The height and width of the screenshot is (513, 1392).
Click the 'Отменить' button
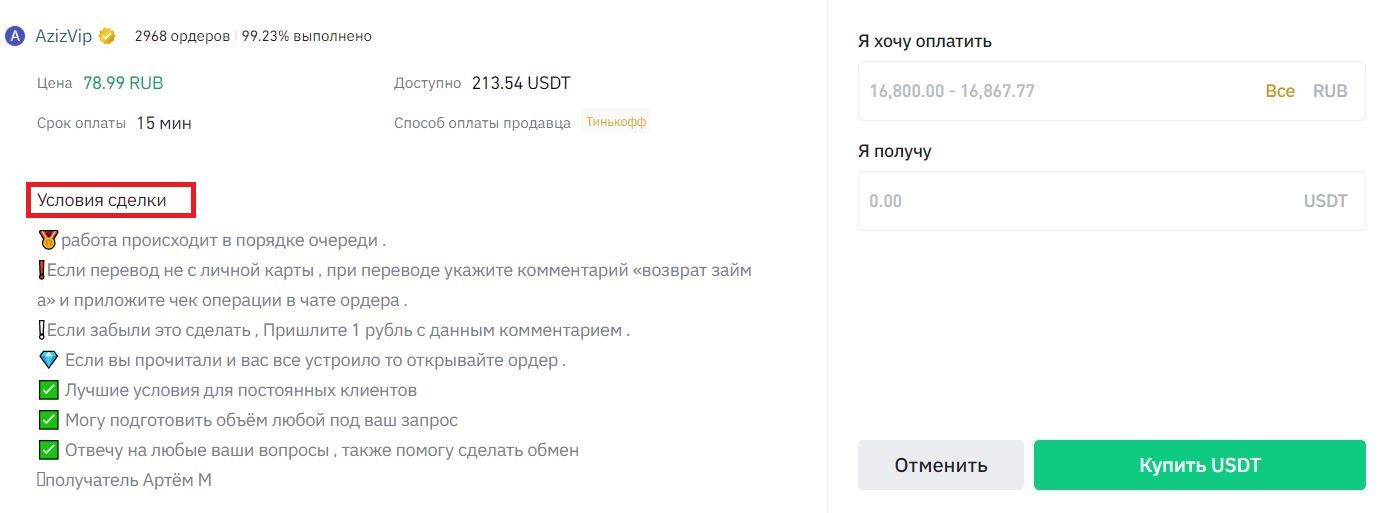coord(941,465)
